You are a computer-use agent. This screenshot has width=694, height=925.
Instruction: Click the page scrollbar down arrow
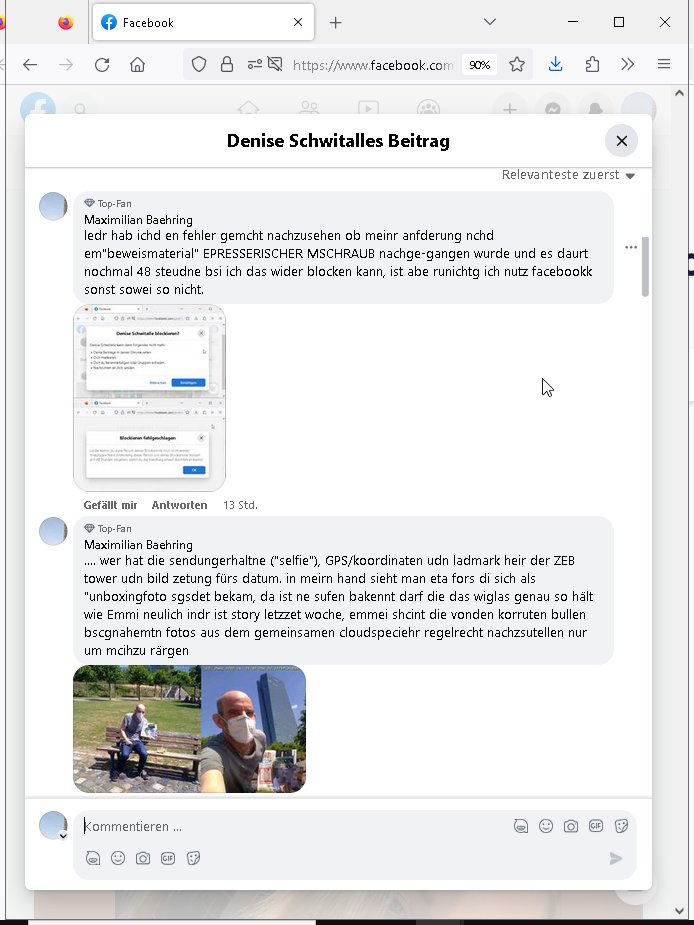point(679,911)
